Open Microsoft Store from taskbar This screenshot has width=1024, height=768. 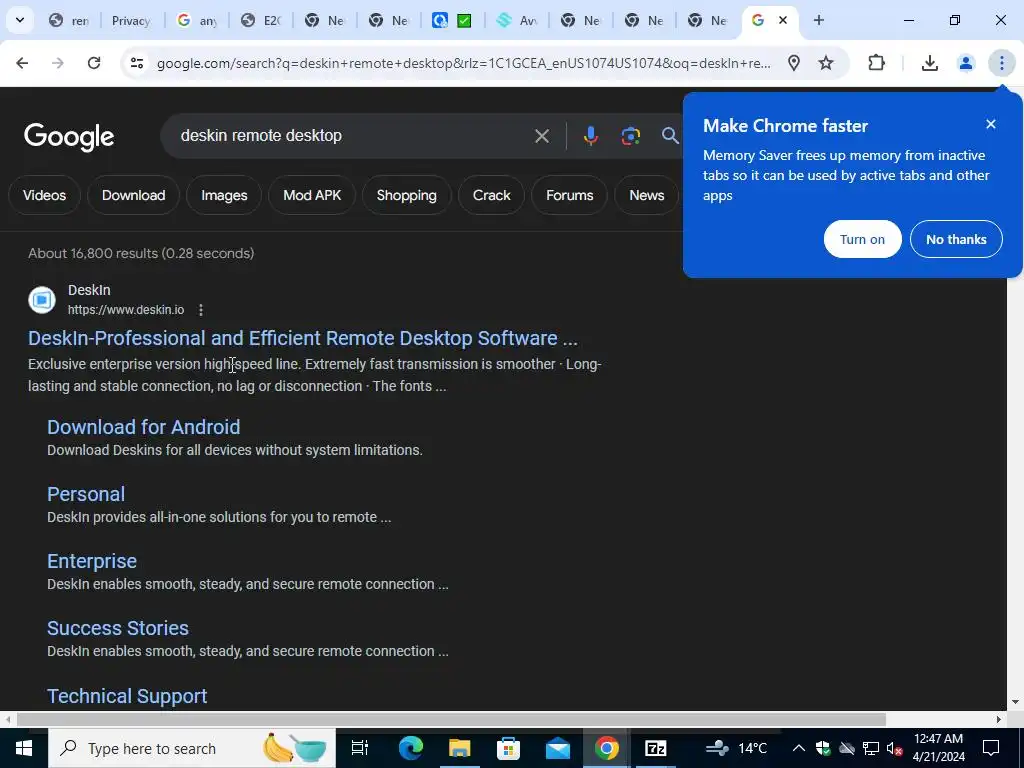(509, 748)
